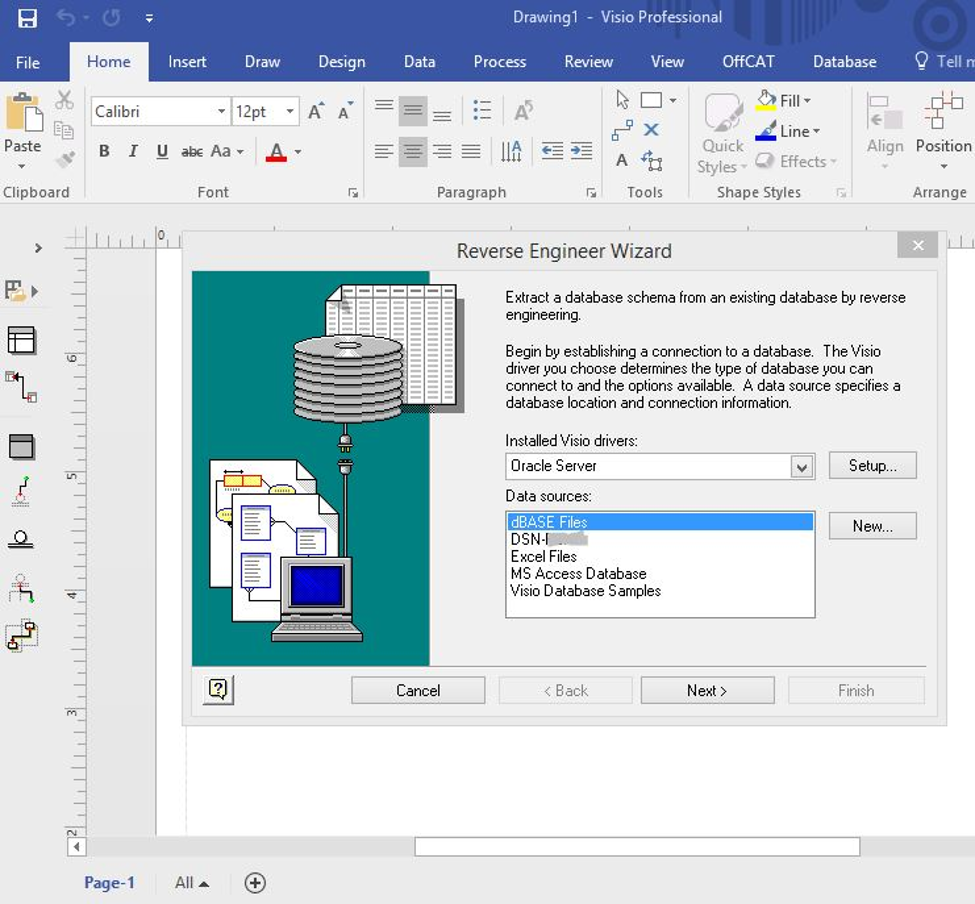Screen dimensions: 975x904
Task: Click the Increase Font Size icon
Action: click(316, 111)
